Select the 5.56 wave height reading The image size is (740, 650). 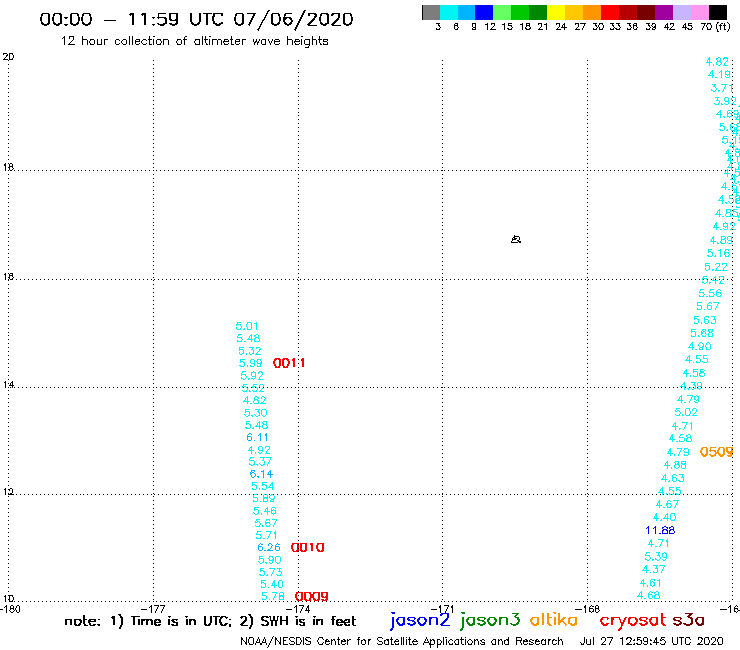[710, 293]
